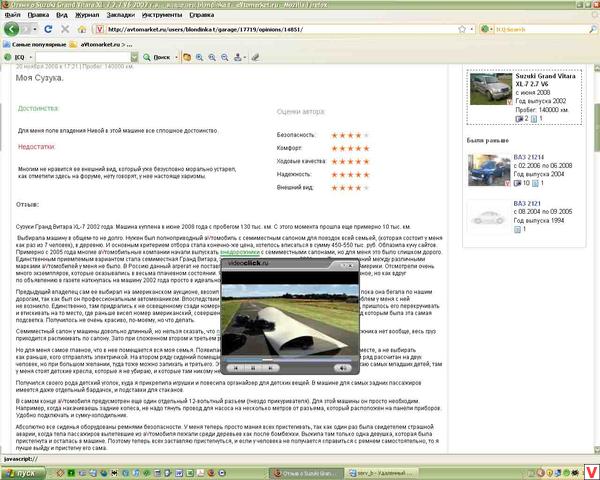
Task: Pause the videoclick video
Action: pos(253,368)
